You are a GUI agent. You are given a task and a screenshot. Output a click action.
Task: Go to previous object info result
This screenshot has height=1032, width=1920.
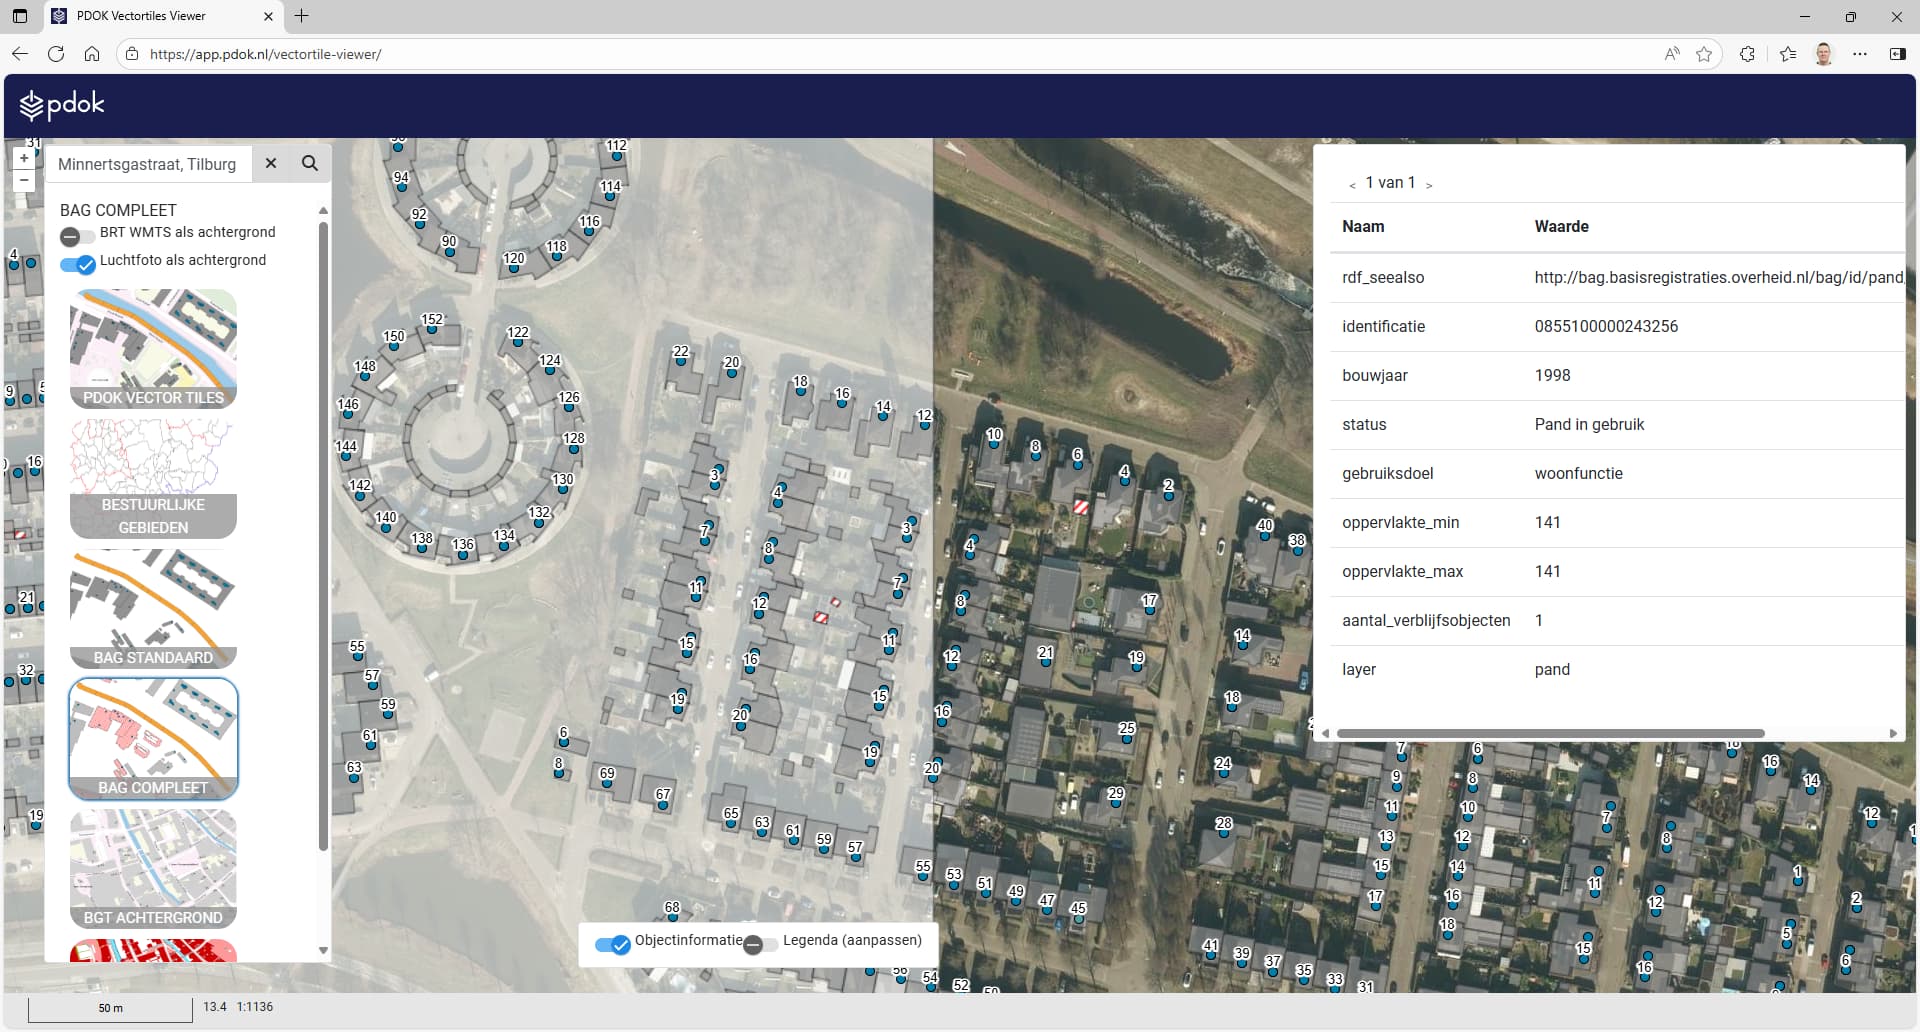[1352, 185]
